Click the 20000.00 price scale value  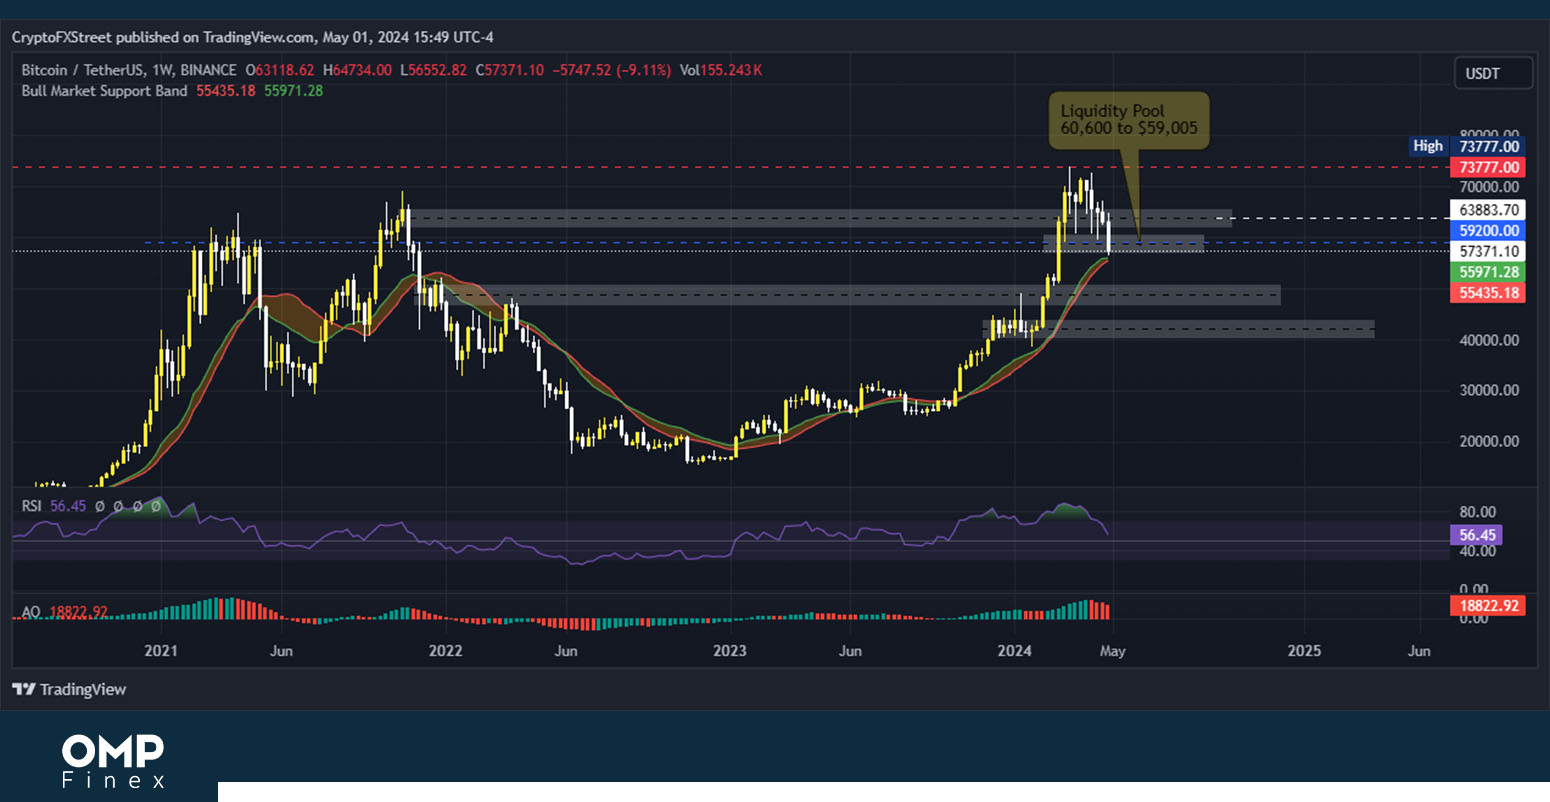click(x=1489, y=441)
